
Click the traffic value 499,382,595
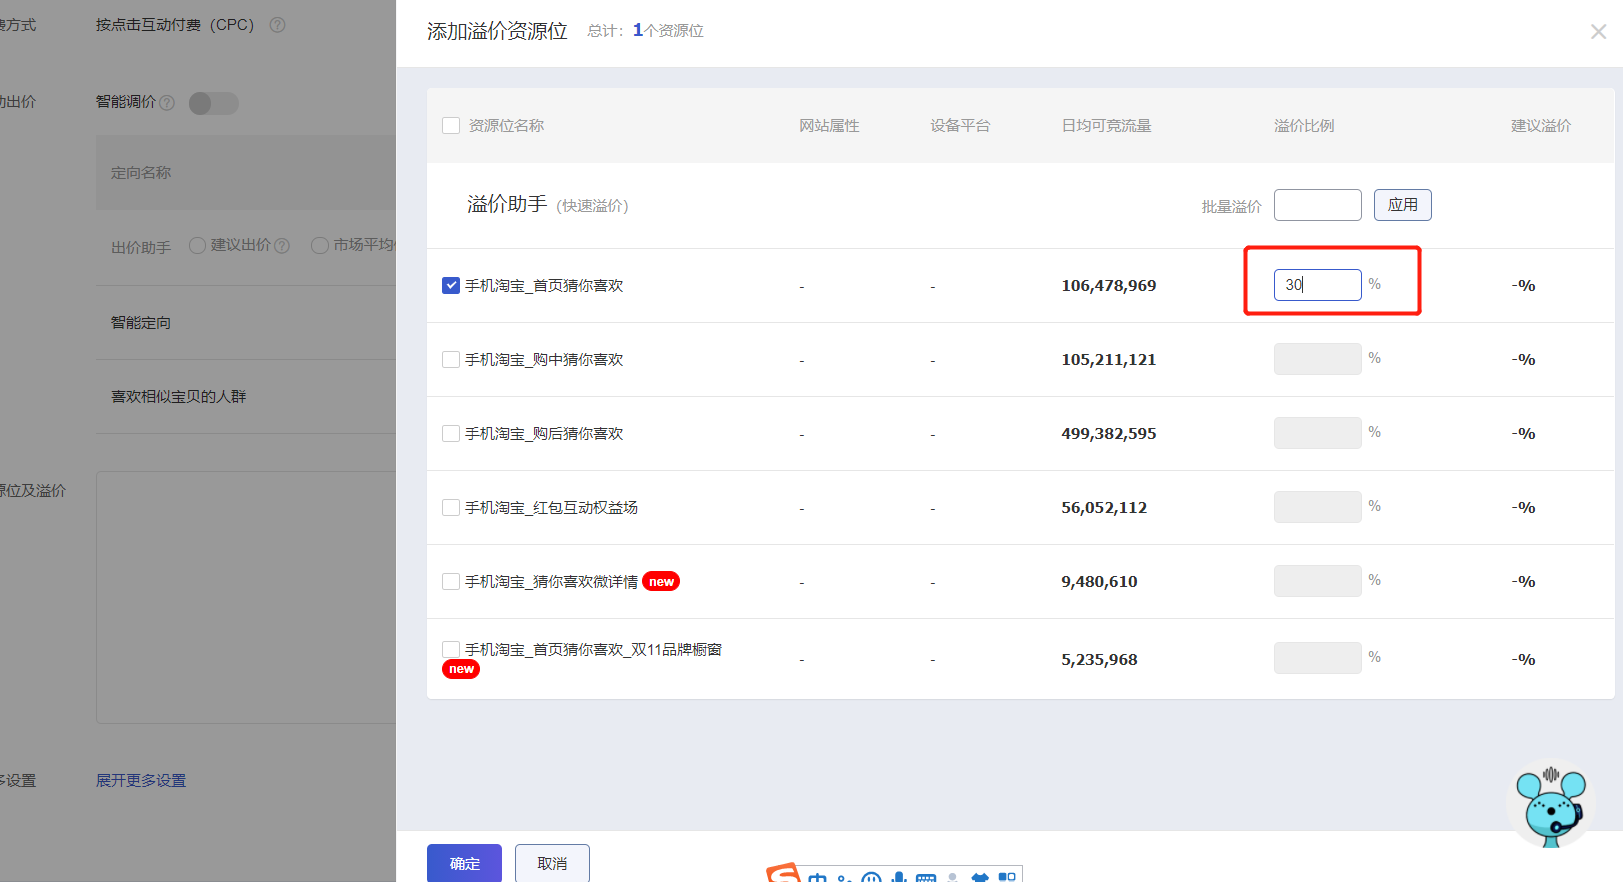(1109, 434)
